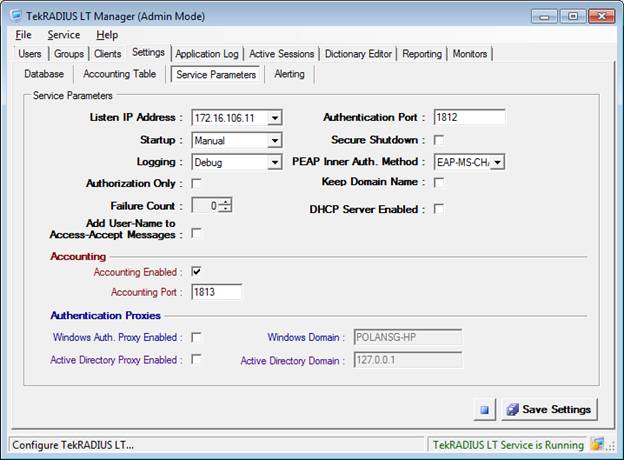This screenshot has height=460, width=624.
Task: Open the Help menu
Action: pos(107,35)
